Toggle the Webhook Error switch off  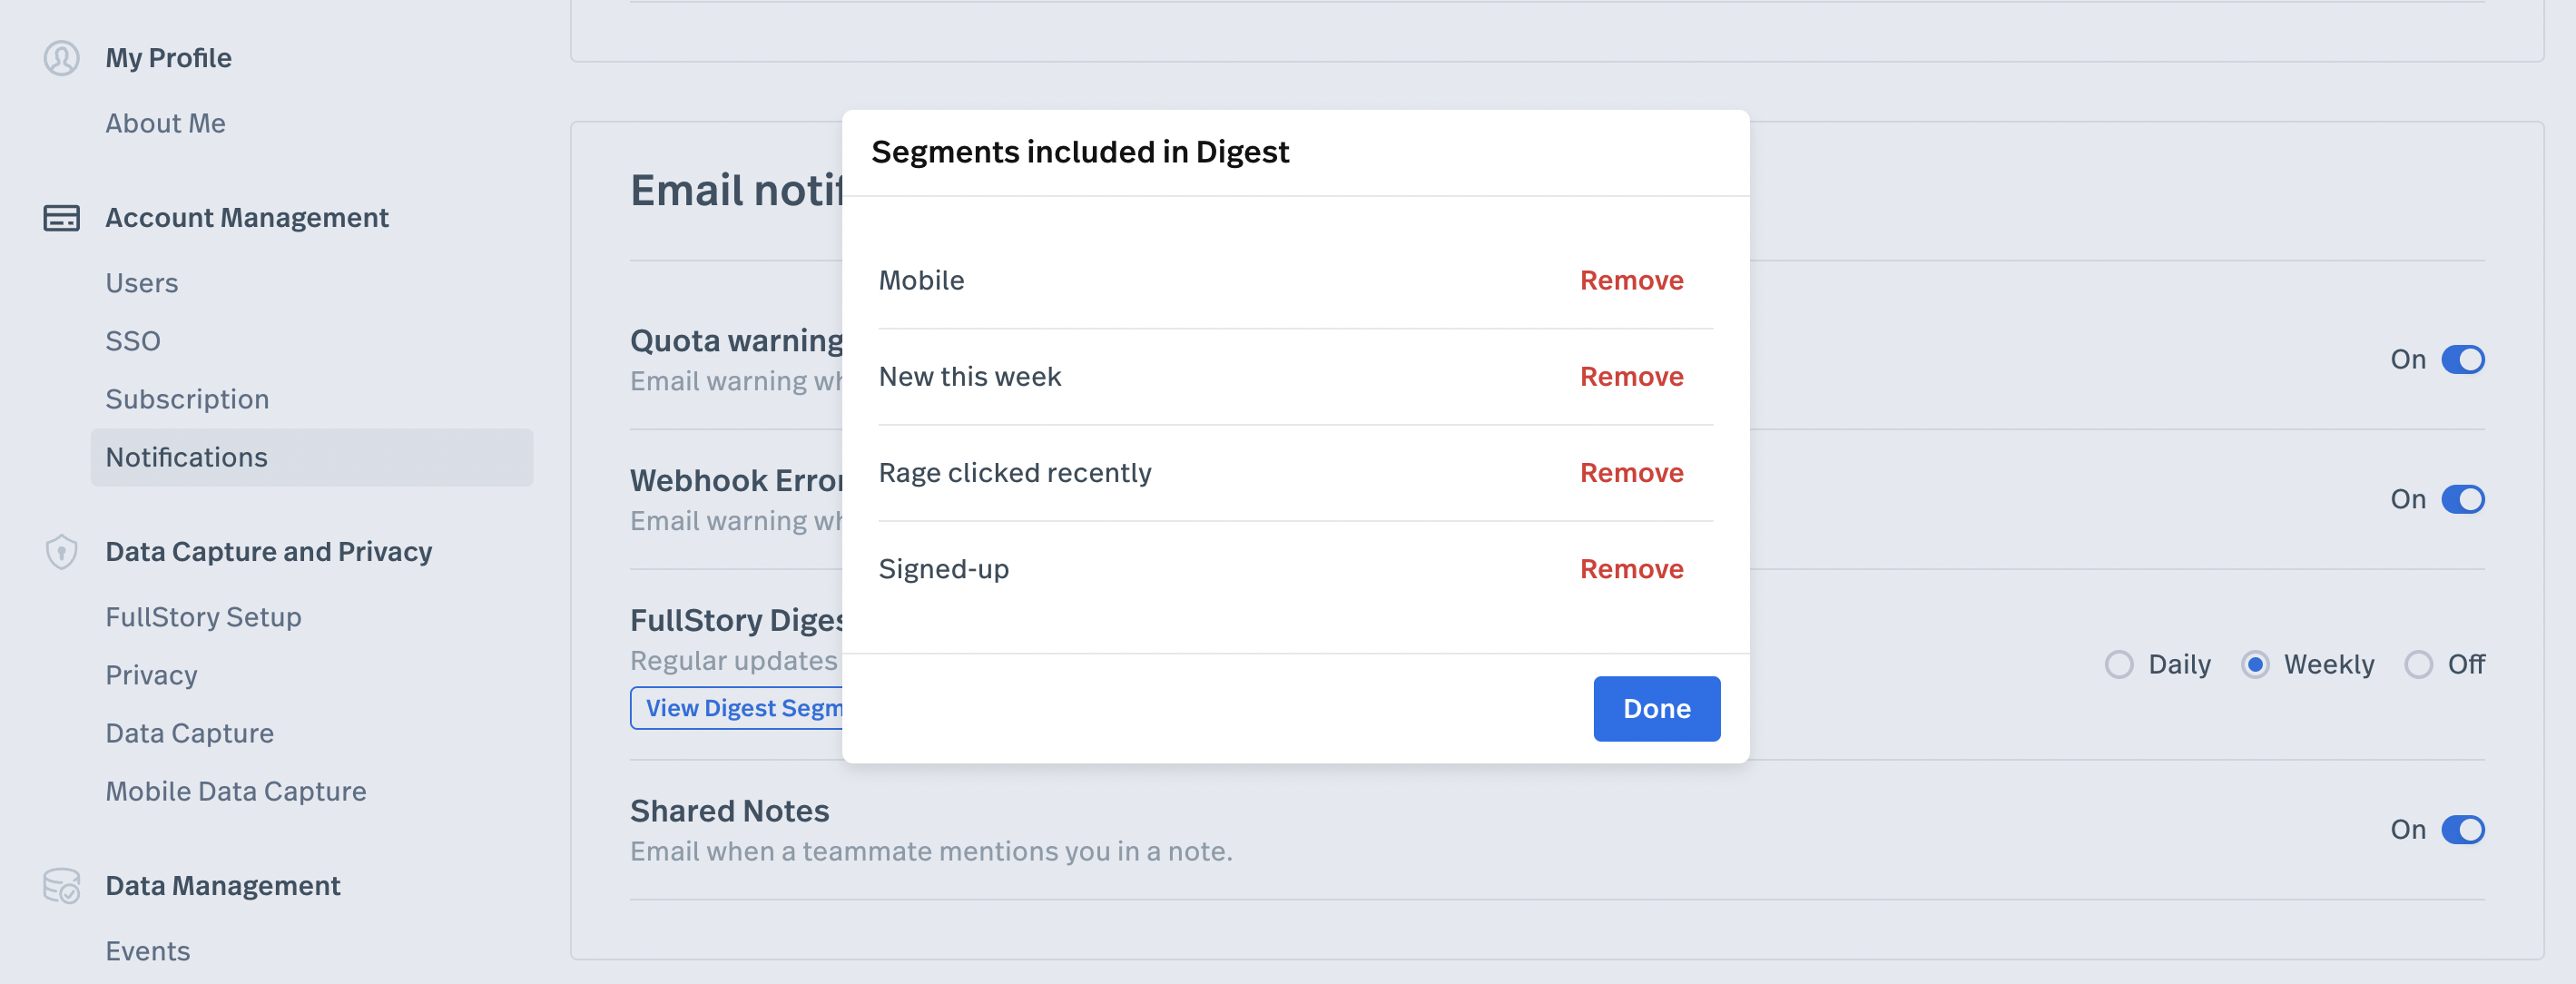(x=2462, y=500)
